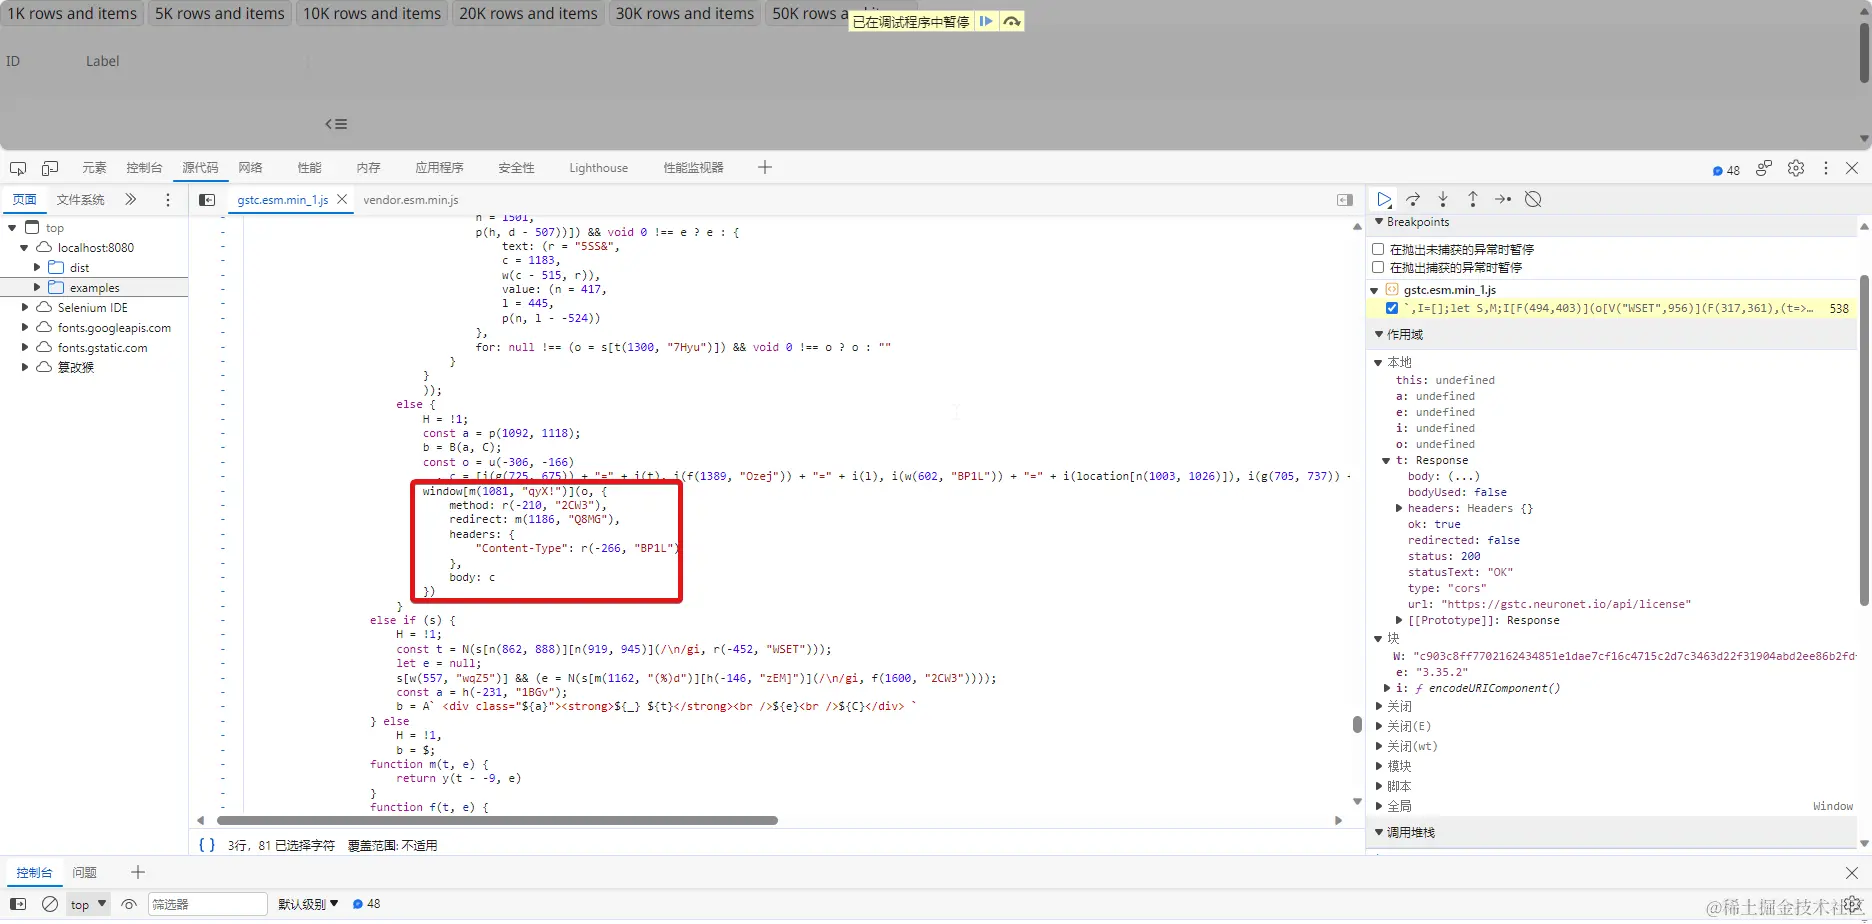Enable pause on uncaught exceptions
The height and width of the screenshot is (924, 1872).
(x=1378, y=249)
